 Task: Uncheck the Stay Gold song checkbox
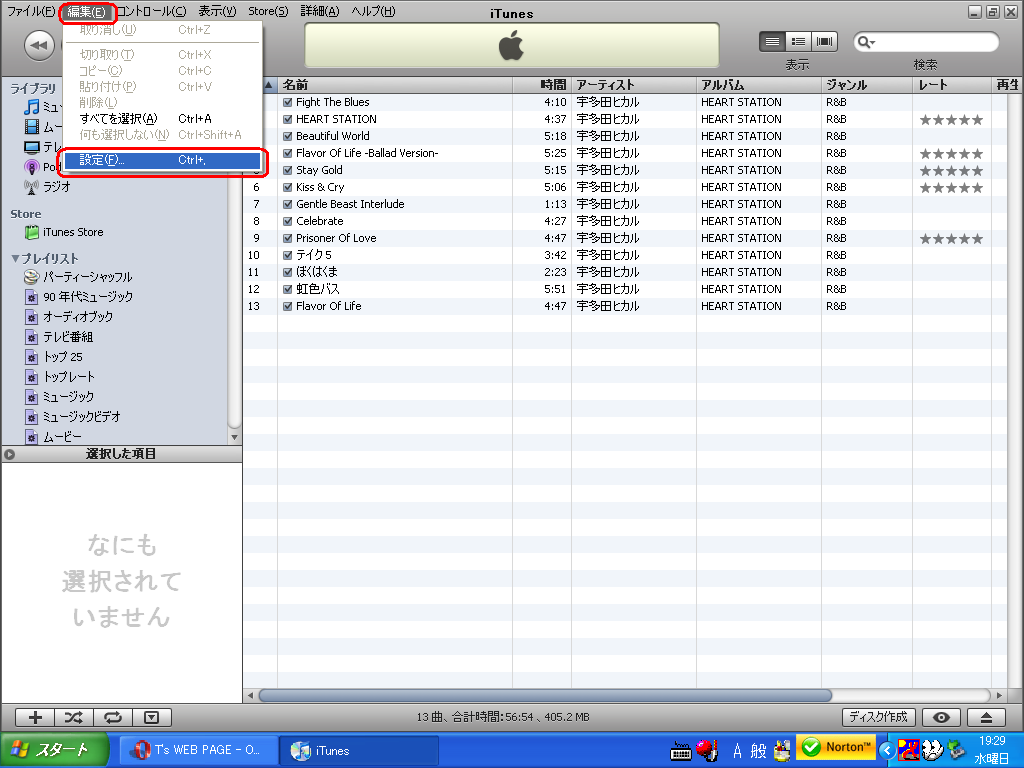point(287,170)
